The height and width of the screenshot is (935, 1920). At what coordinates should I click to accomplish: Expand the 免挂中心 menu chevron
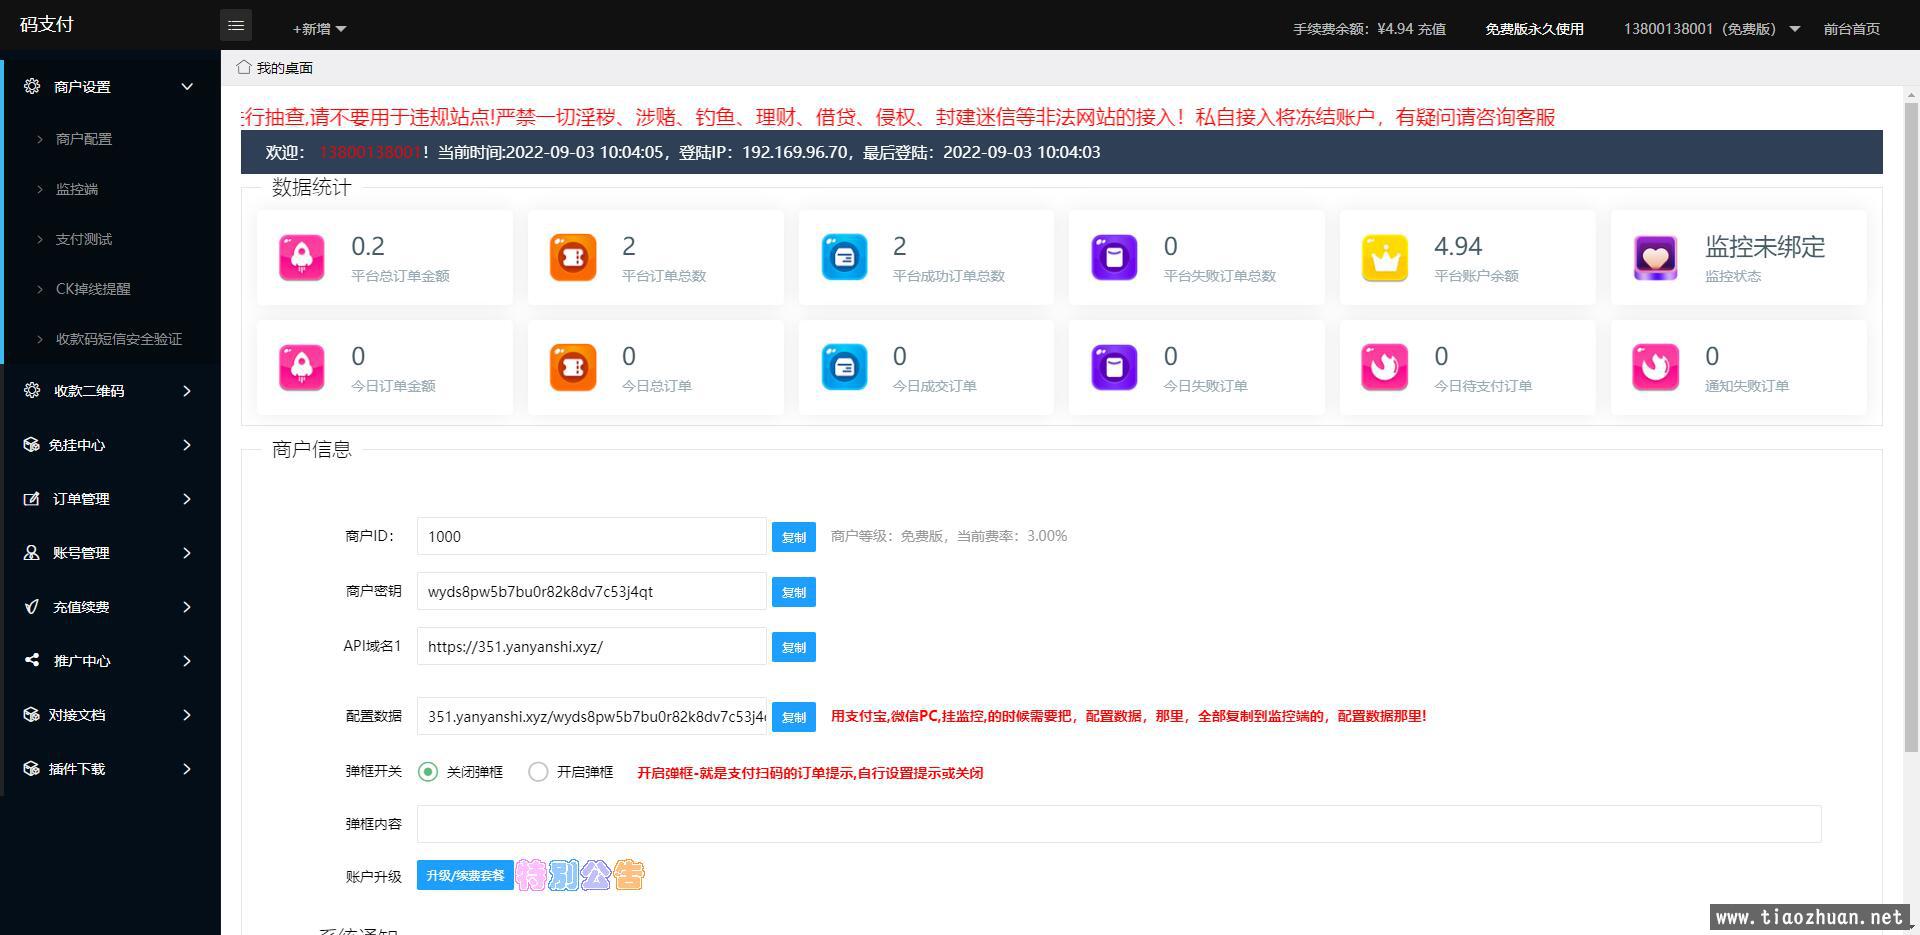pyautogui.click(x=187, y=445)
